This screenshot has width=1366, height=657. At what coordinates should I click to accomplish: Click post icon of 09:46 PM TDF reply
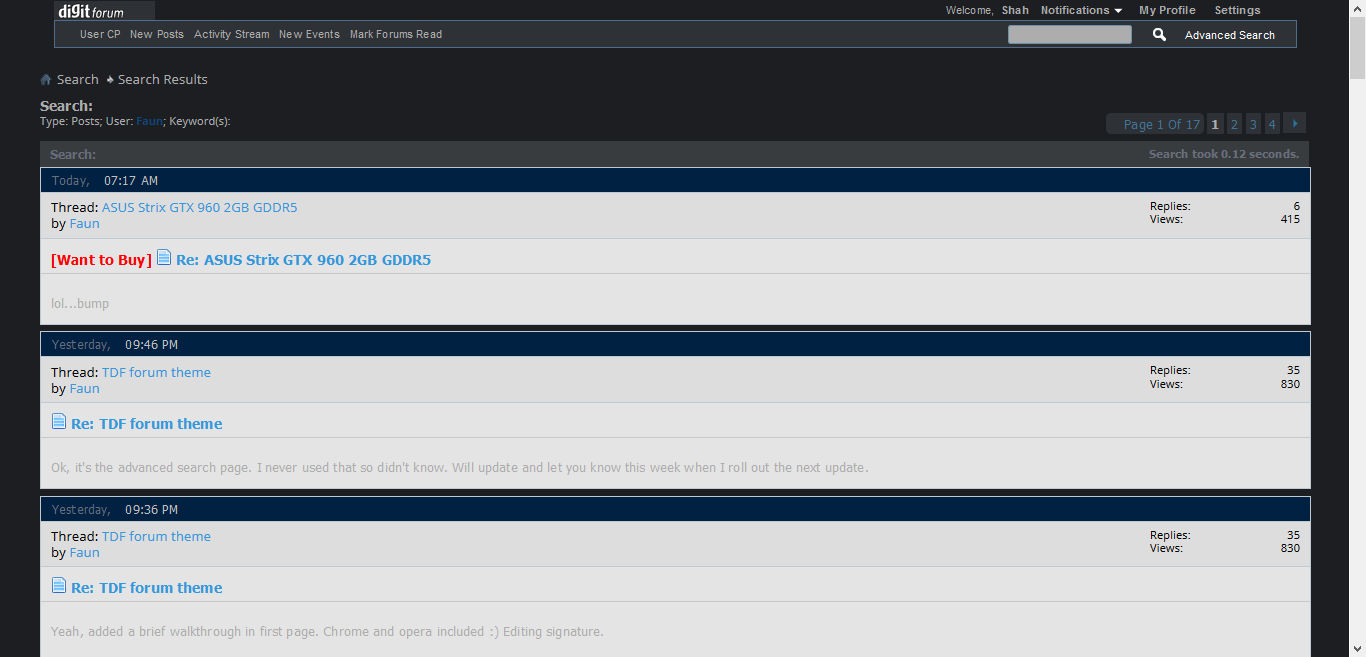[x=59, y=422]
